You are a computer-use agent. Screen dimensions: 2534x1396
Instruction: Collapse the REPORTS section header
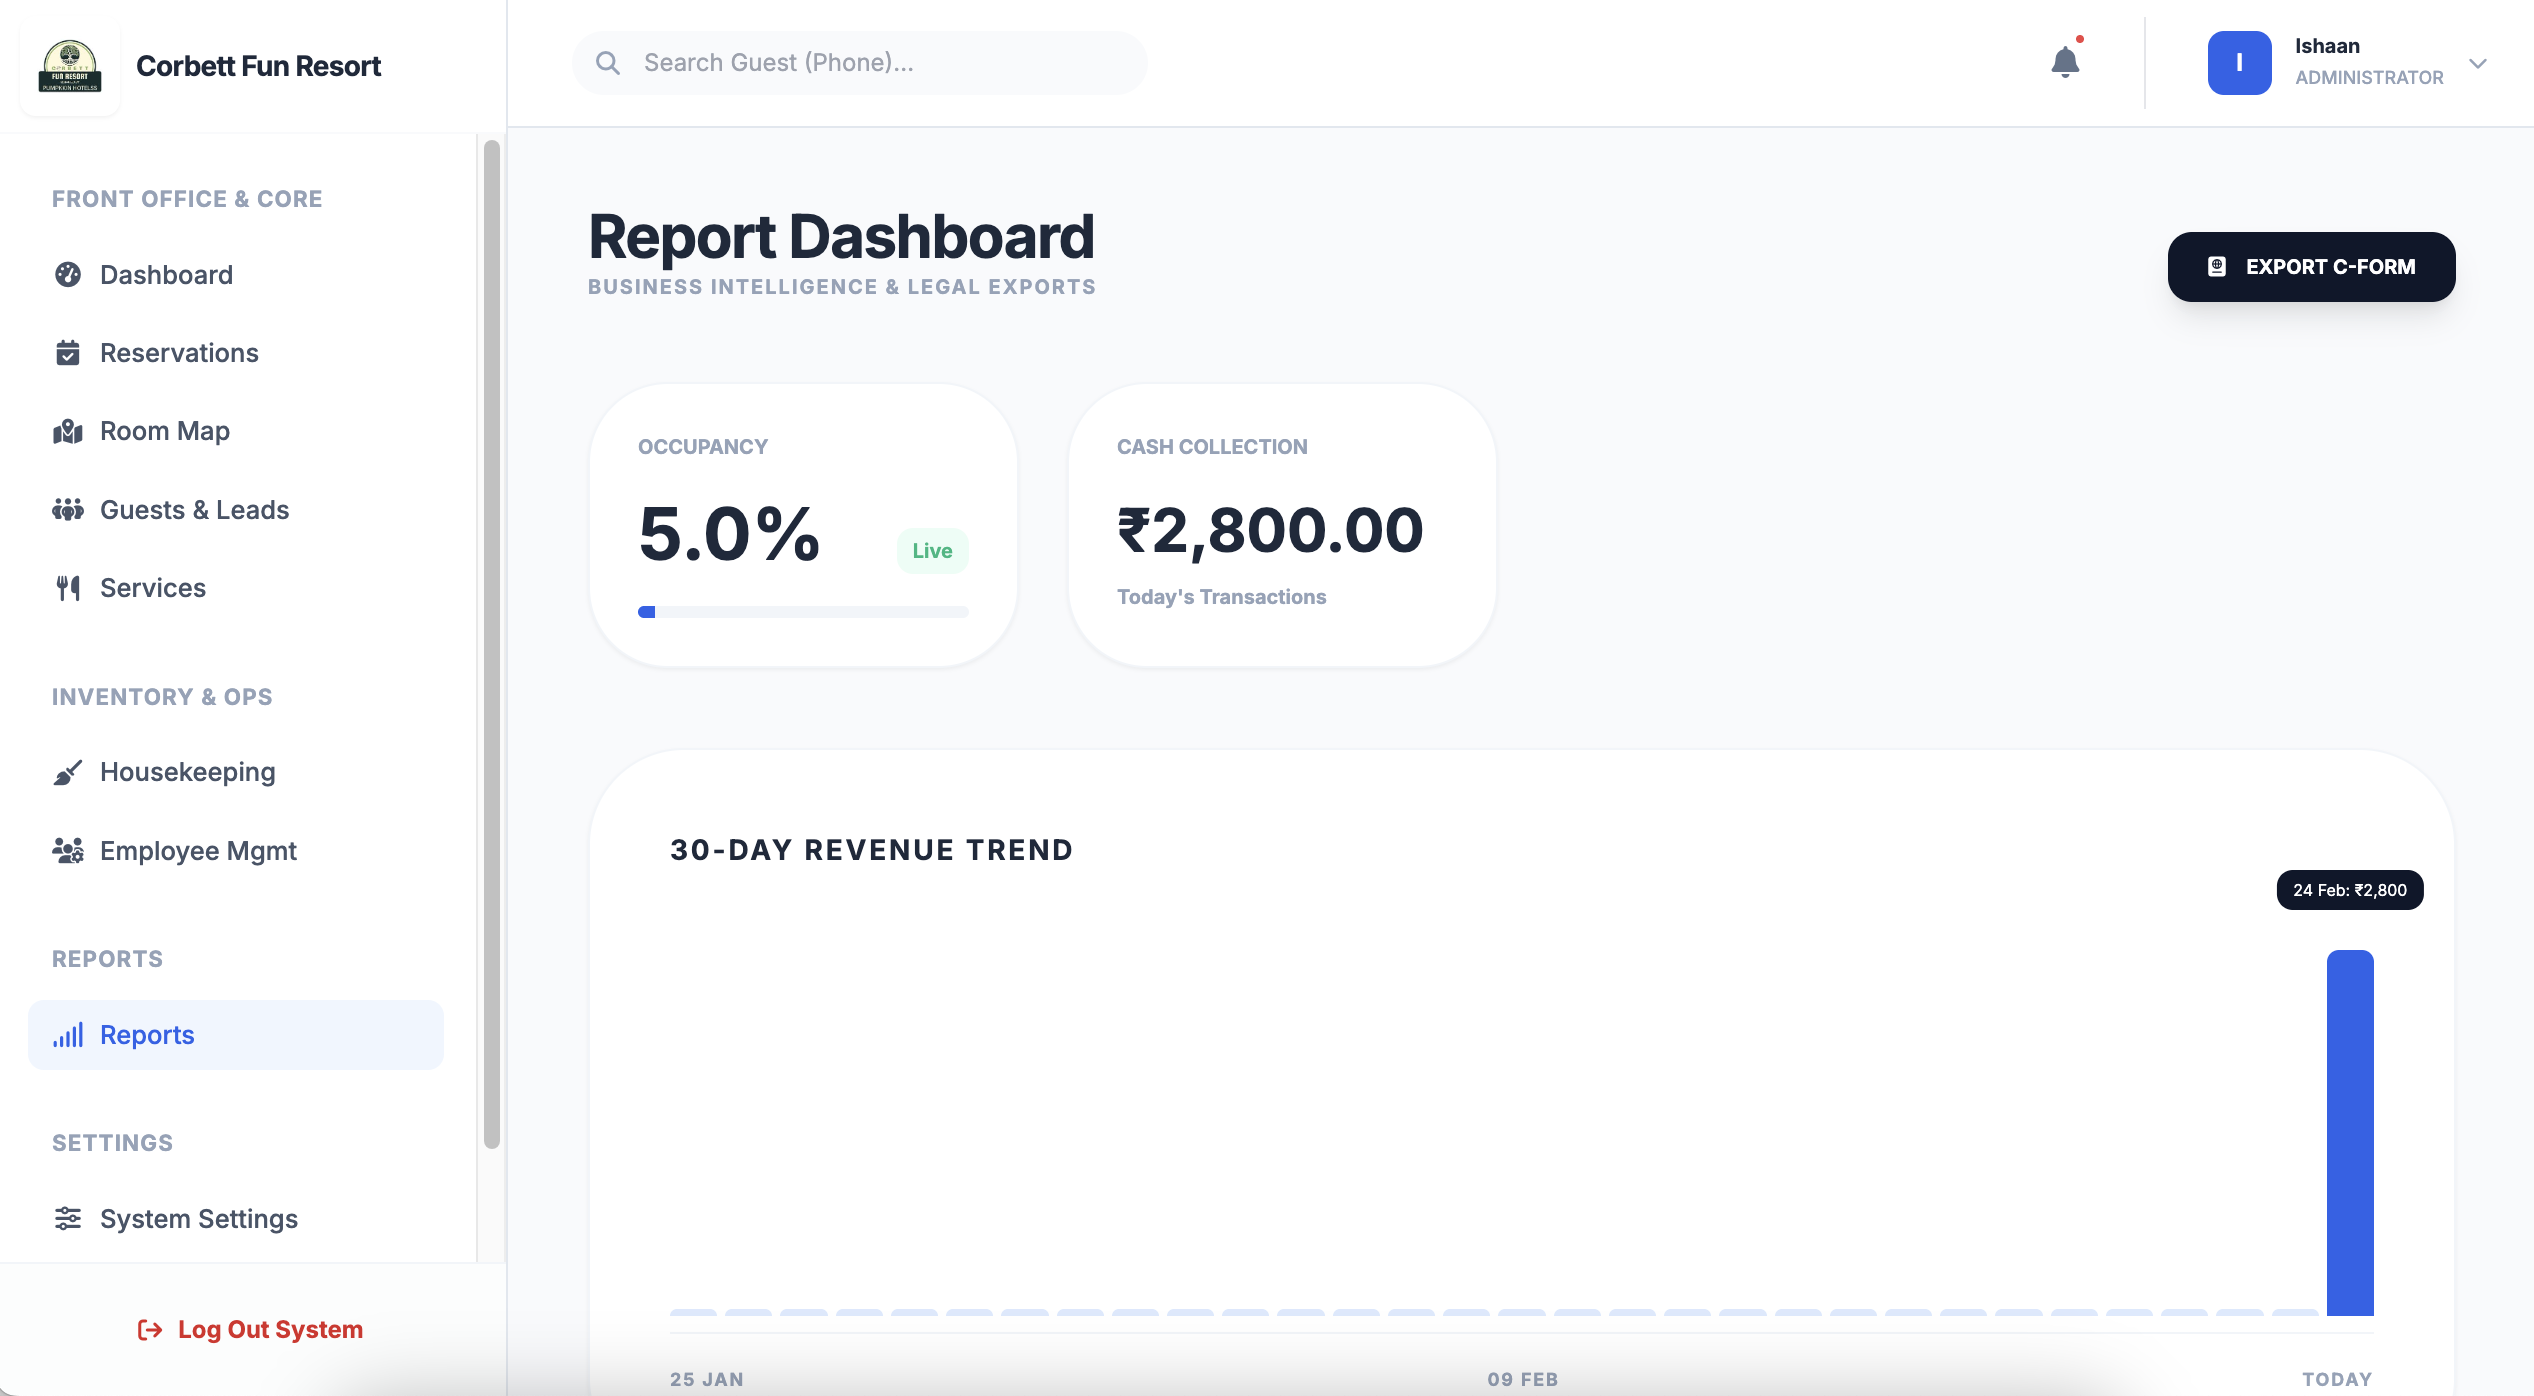[x=106, y=958]
